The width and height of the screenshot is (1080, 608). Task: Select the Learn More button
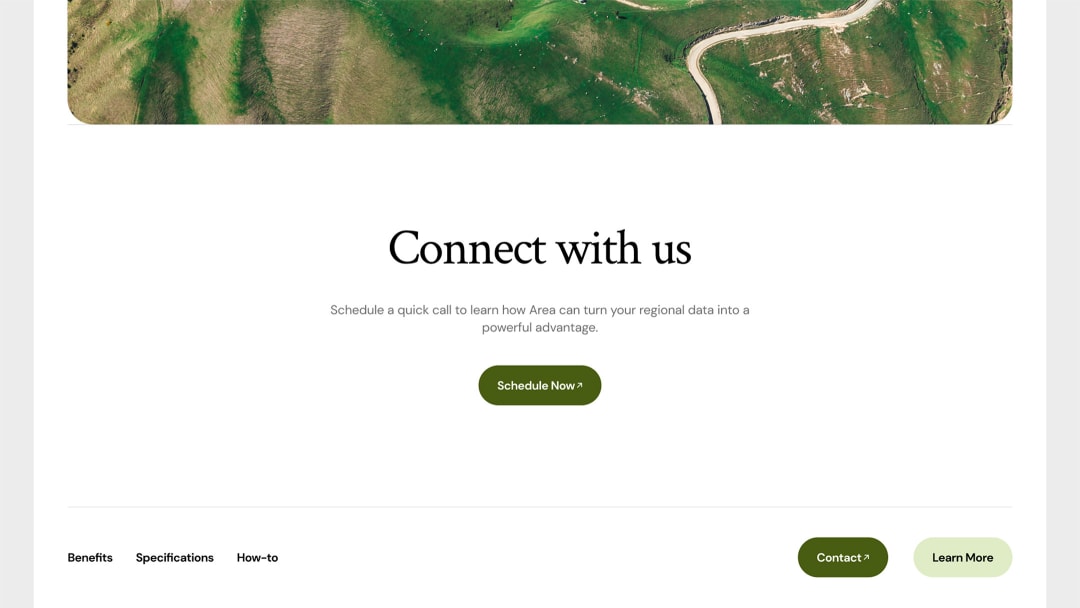click(x=962, y=558)
